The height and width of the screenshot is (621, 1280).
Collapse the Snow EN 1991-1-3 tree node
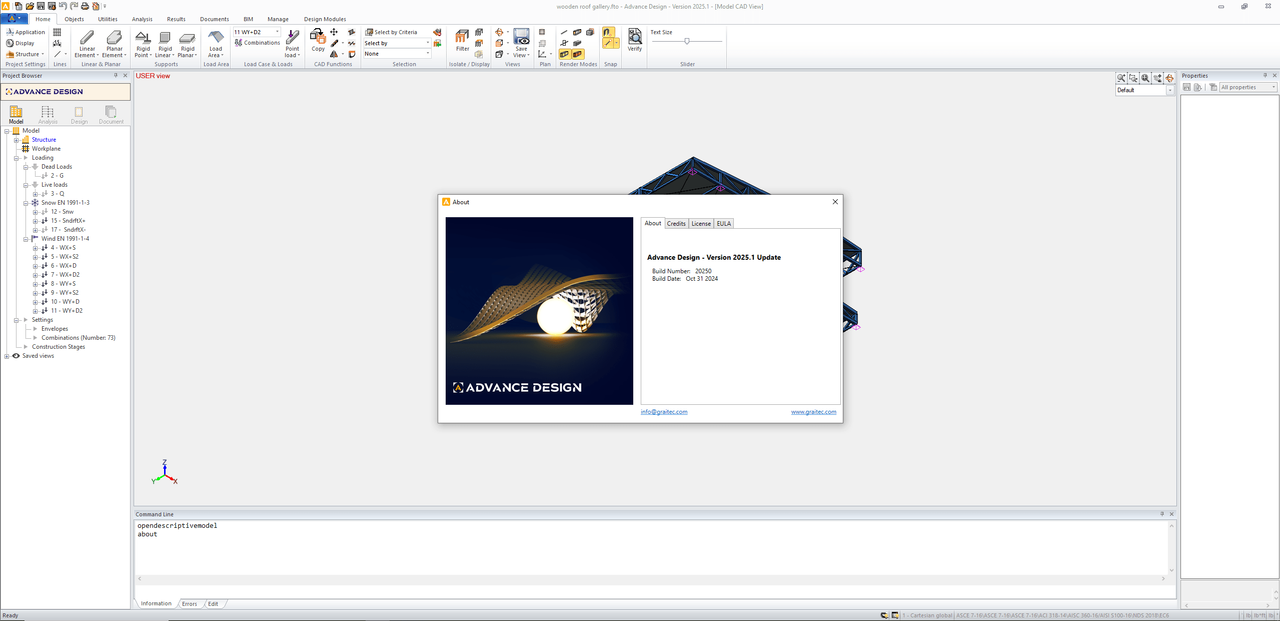pyautogui.click(x=25, y=203)
